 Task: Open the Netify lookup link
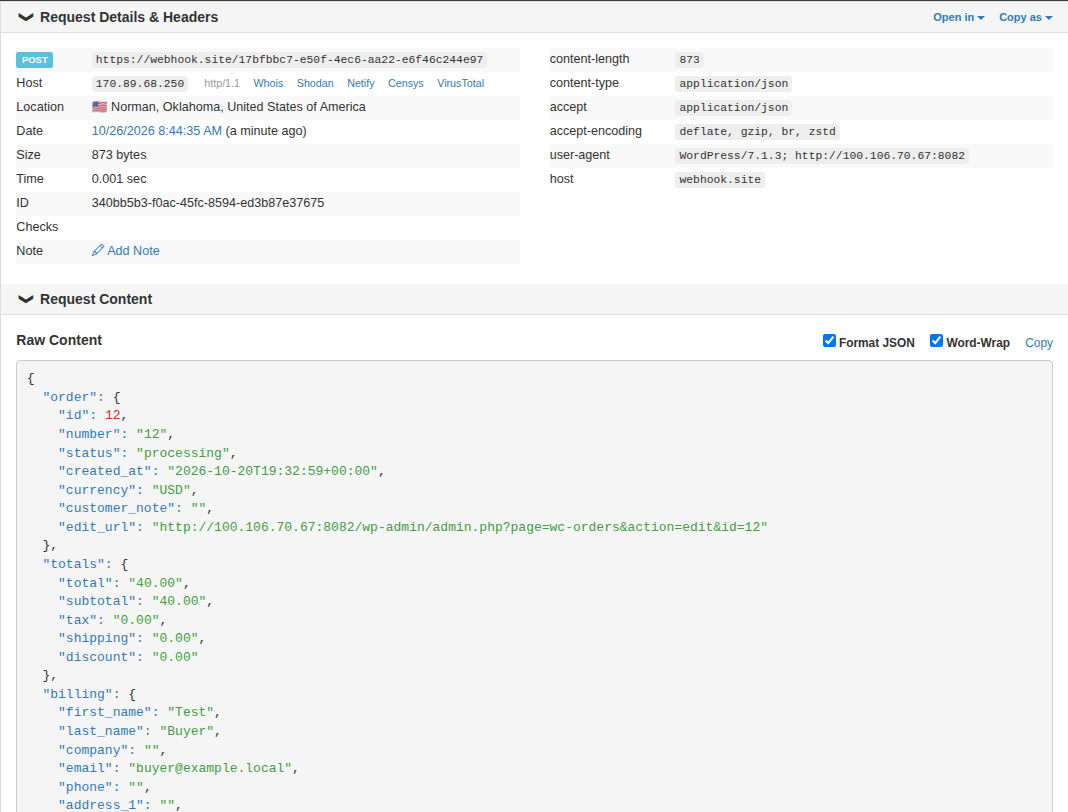click(x=361, y=83)
